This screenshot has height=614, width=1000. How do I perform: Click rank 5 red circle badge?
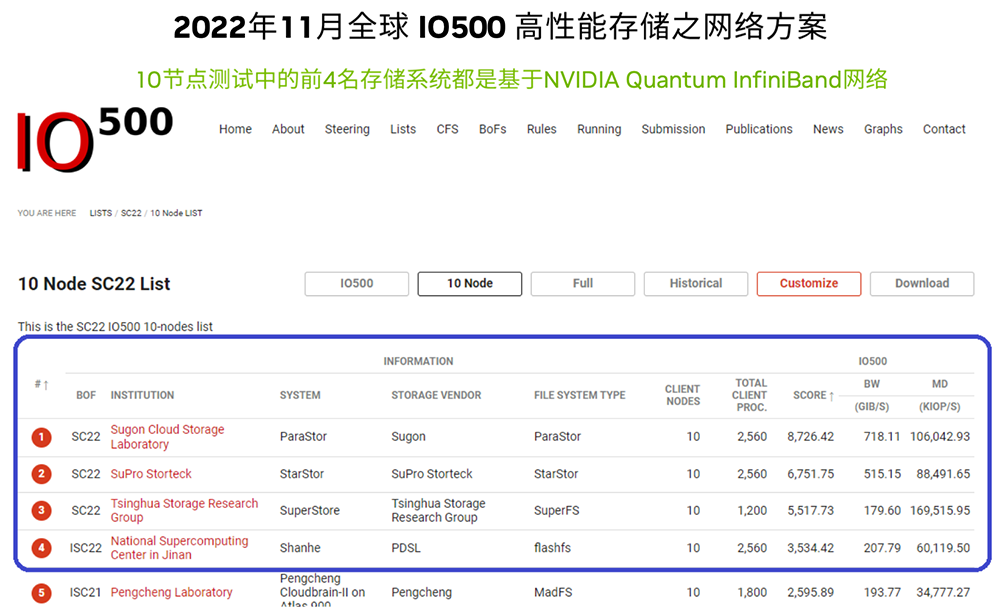point(41,592)
